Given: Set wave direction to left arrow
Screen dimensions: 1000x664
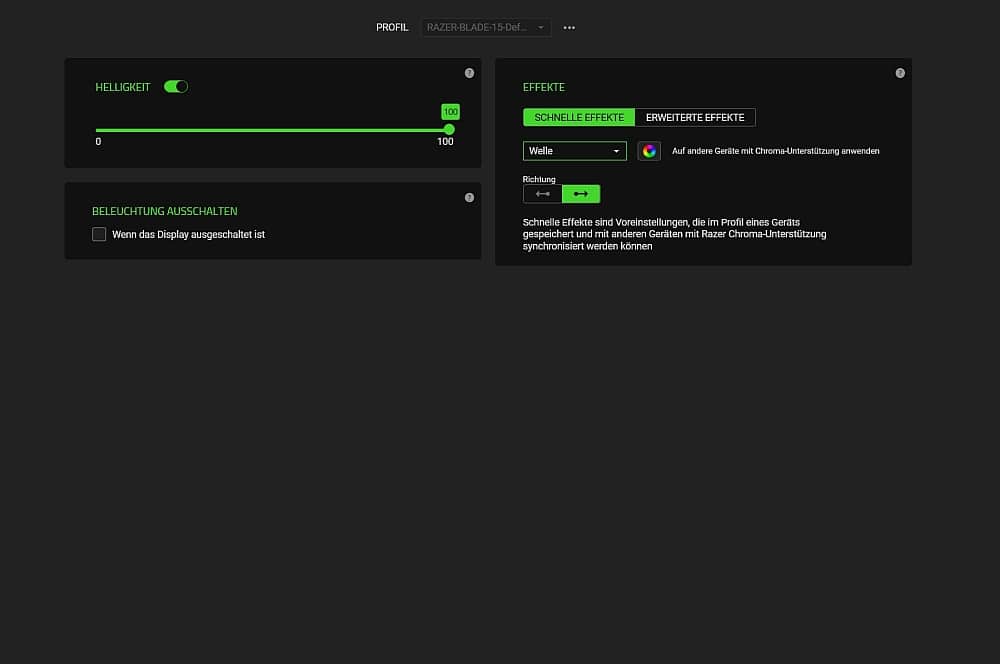Looking at the screenshot, I should 543,194.
